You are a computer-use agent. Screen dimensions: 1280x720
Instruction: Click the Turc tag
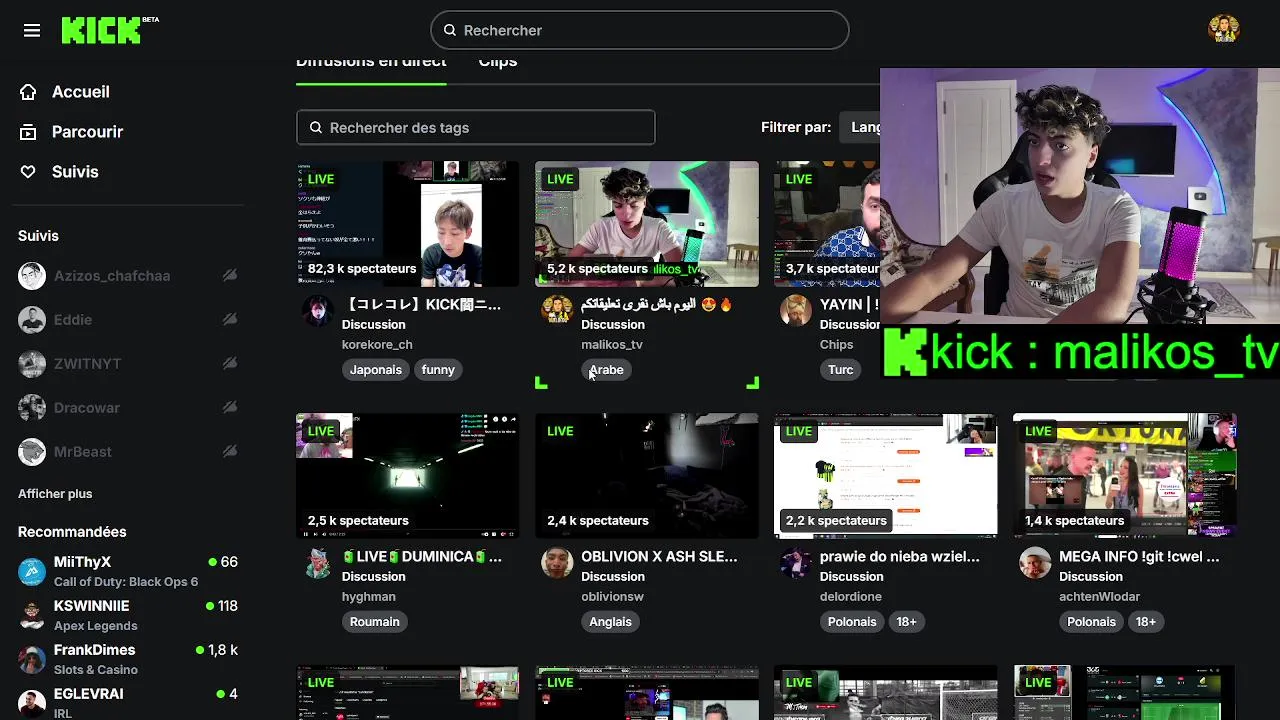[841, 370]
